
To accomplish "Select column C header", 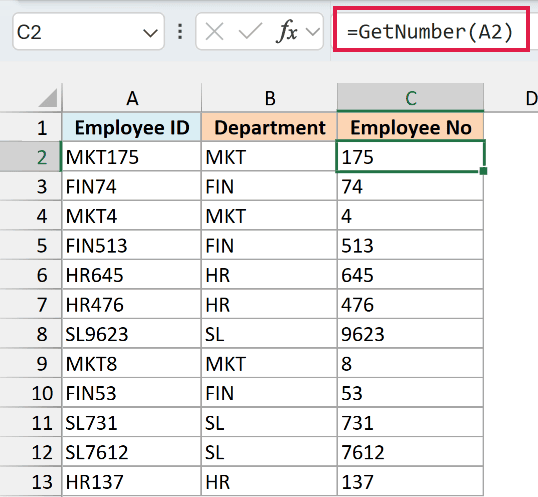I will click(410, 98).
